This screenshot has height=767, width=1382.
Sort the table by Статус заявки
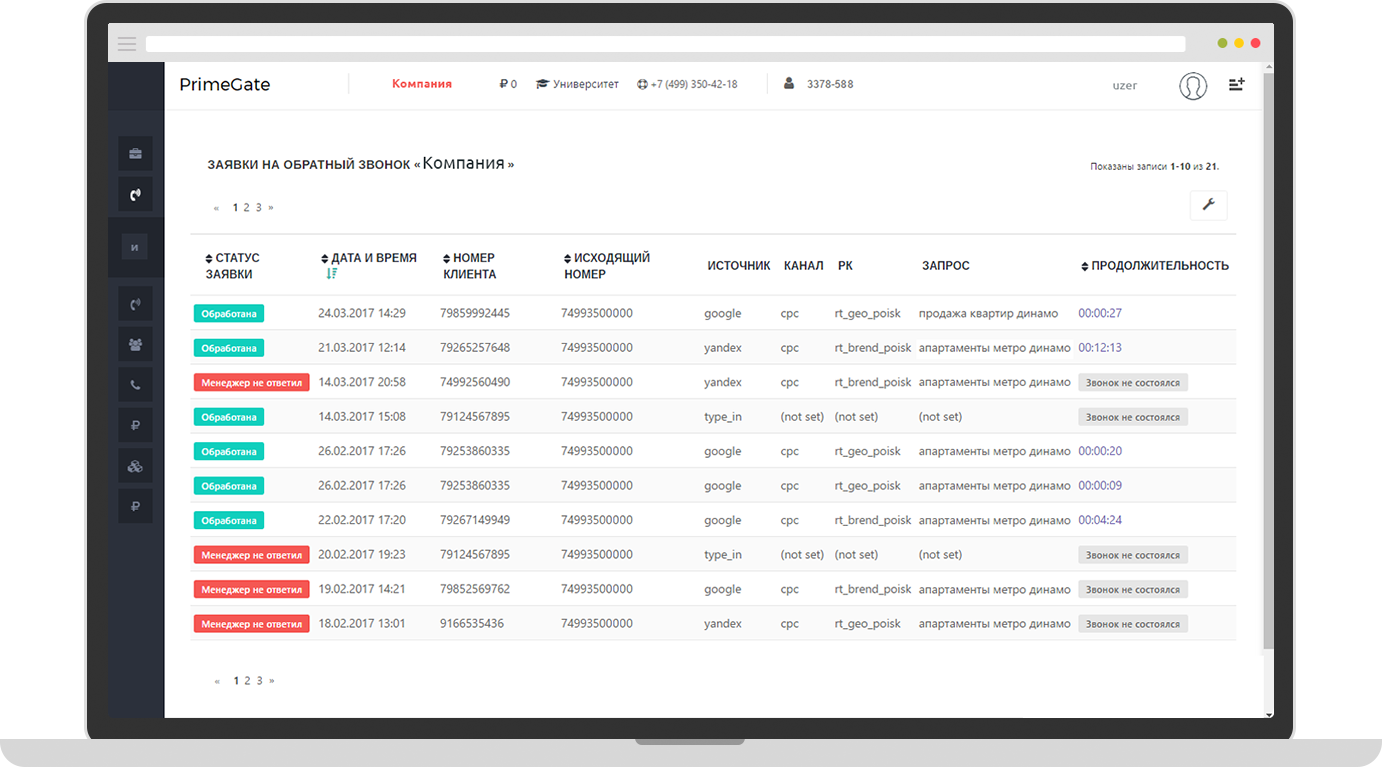(x=232, y=266)
